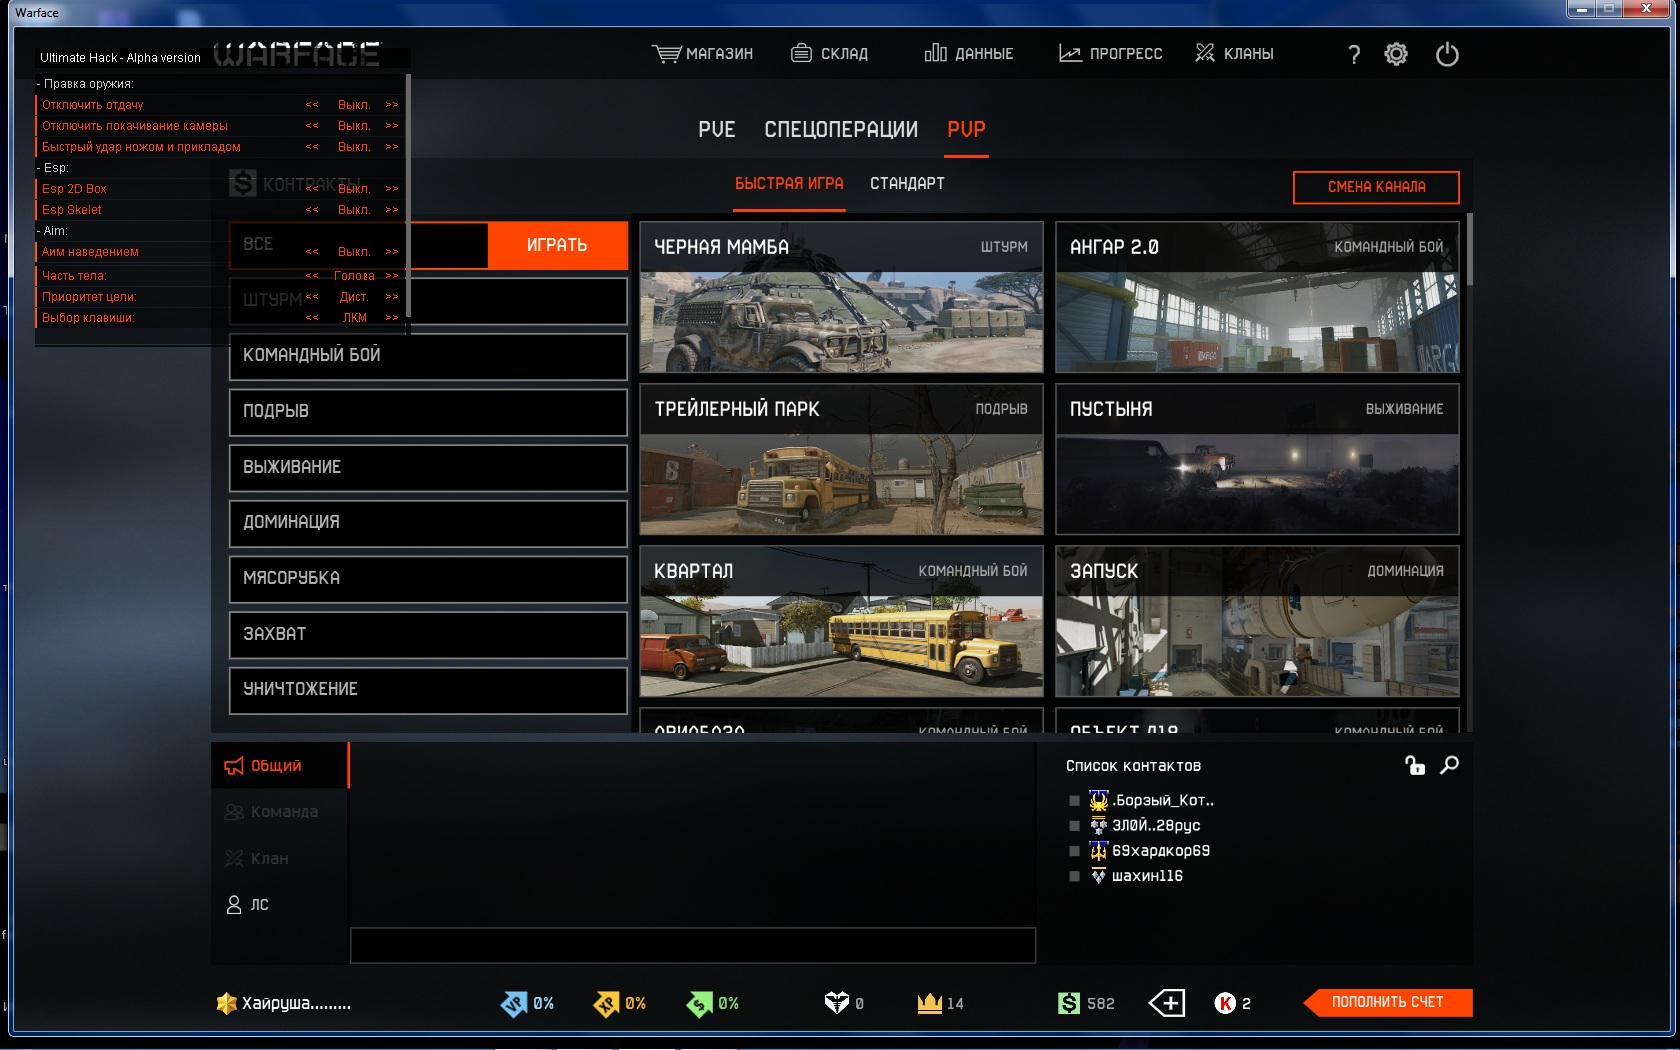Image resolution: width=1680 pixels, height=1050 pixels.
Task: Click left arrow for Аим наведением
Action: coord(312,252)
